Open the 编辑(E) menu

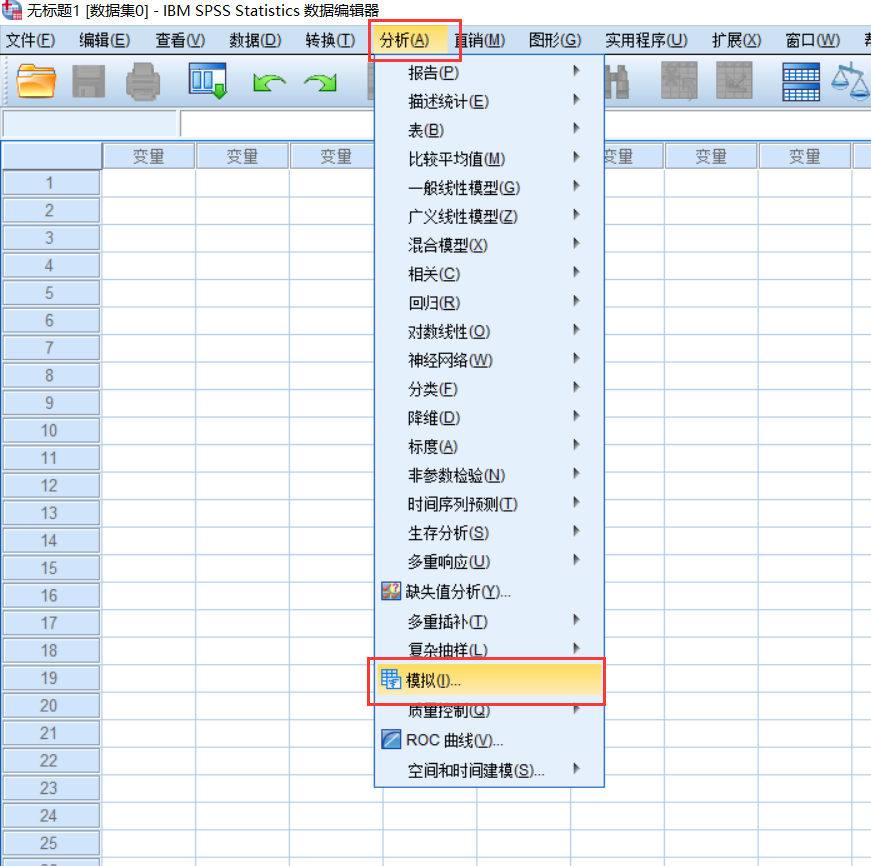point(104,41)
